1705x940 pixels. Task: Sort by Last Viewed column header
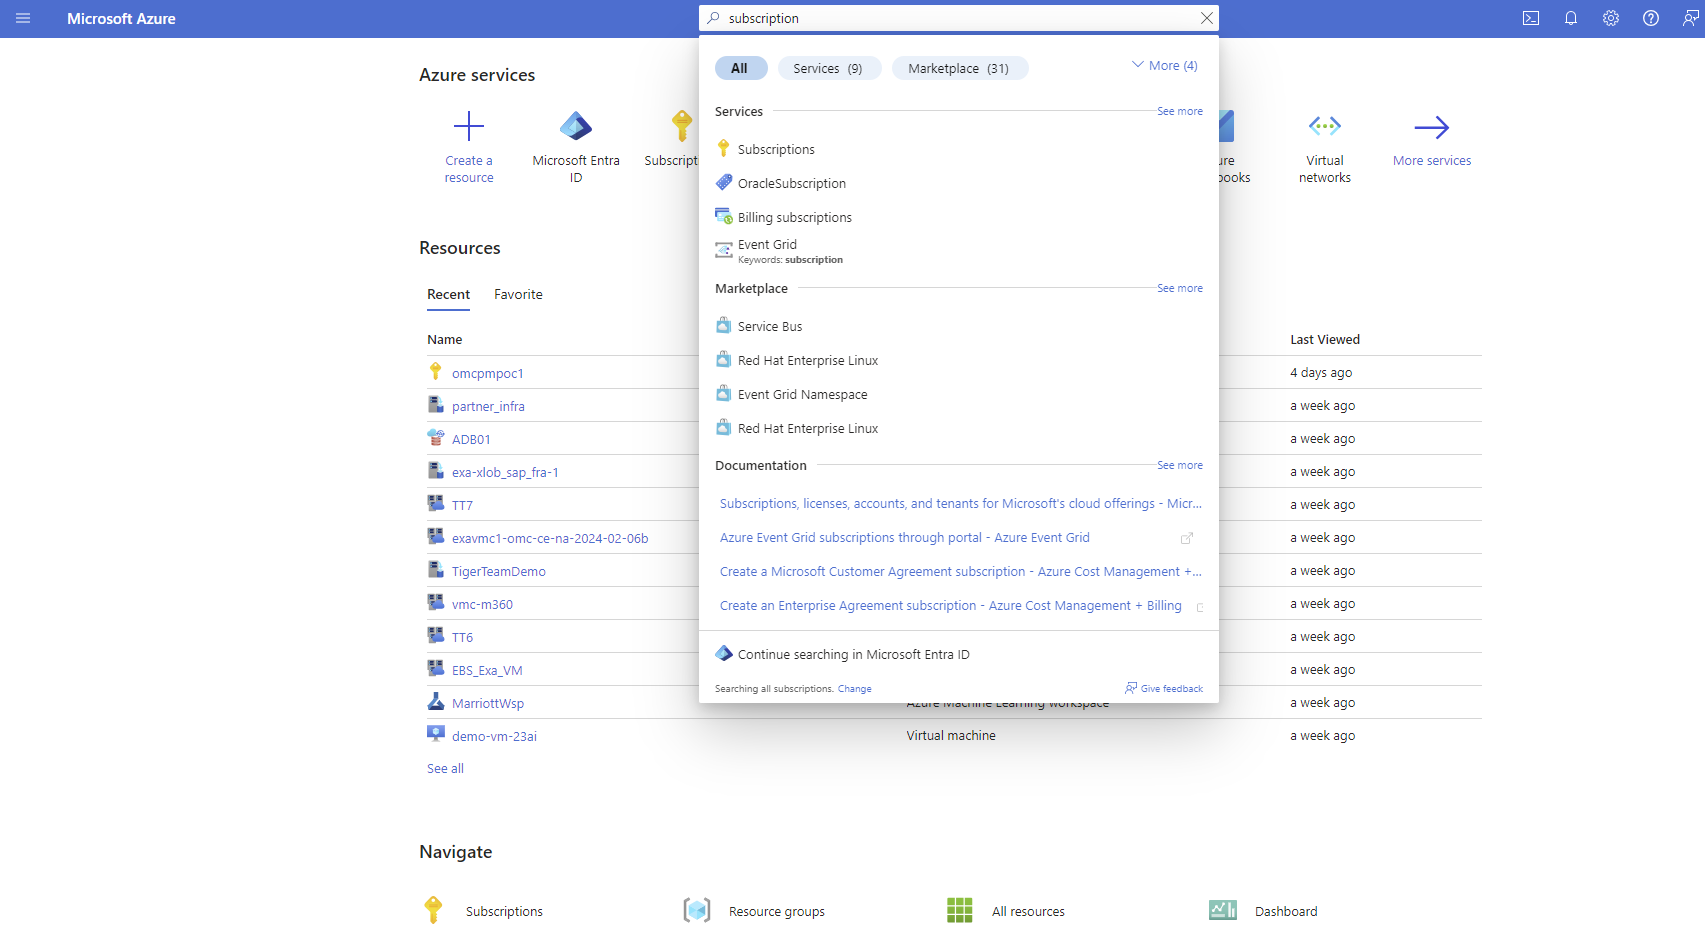tap(1325, 340)
